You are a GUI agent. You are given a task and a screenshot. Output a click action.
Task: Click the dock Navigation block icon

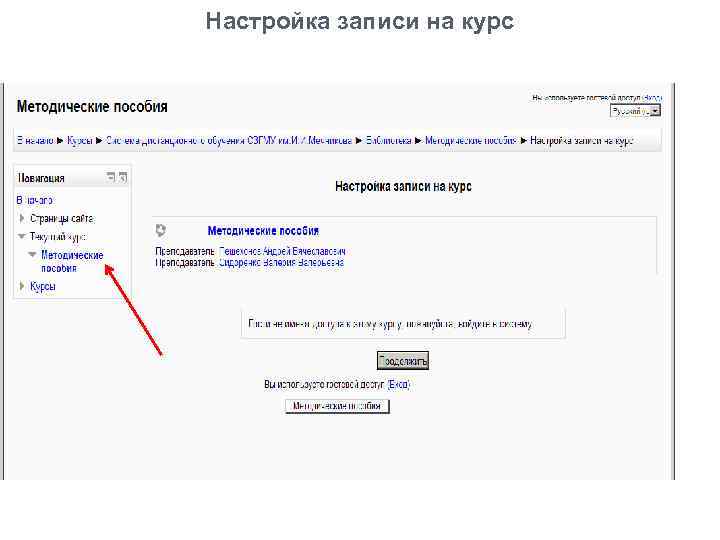pyautogui.click(x=123, y=177)
